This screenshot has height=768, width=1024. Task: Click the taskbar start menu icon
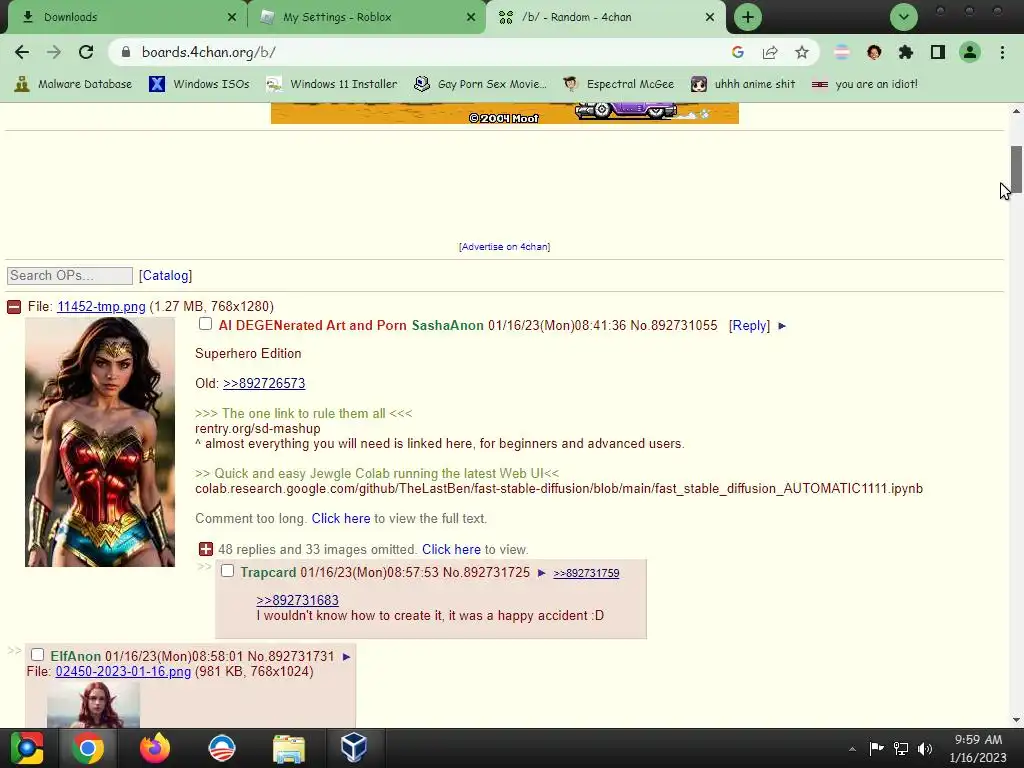(x=27, y=748)
